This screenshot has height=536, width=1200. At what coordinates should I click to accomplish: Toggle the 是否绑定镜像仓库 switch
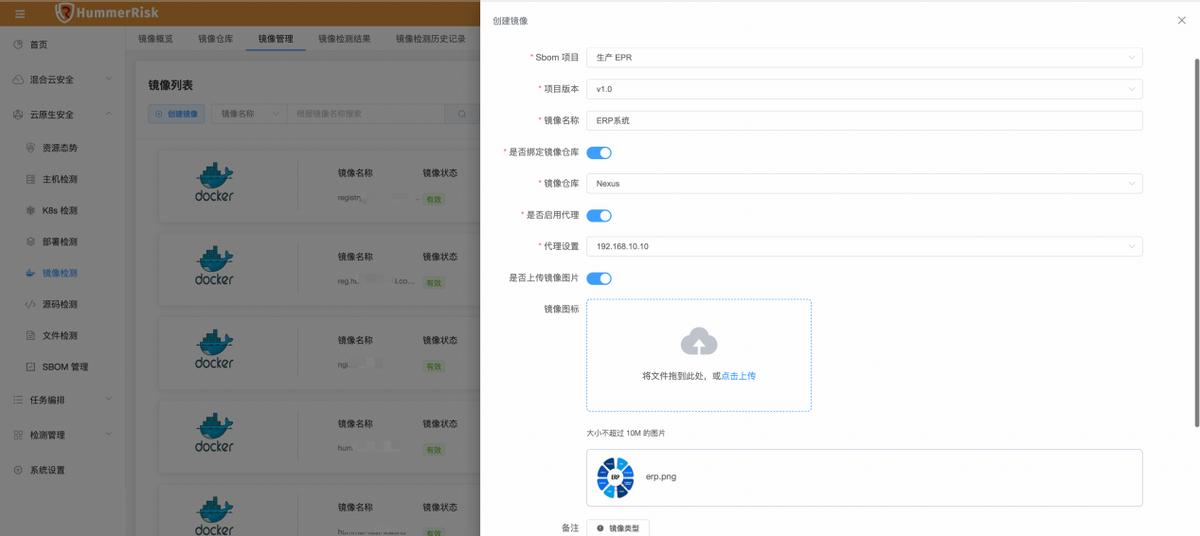[x=599, y=152]
